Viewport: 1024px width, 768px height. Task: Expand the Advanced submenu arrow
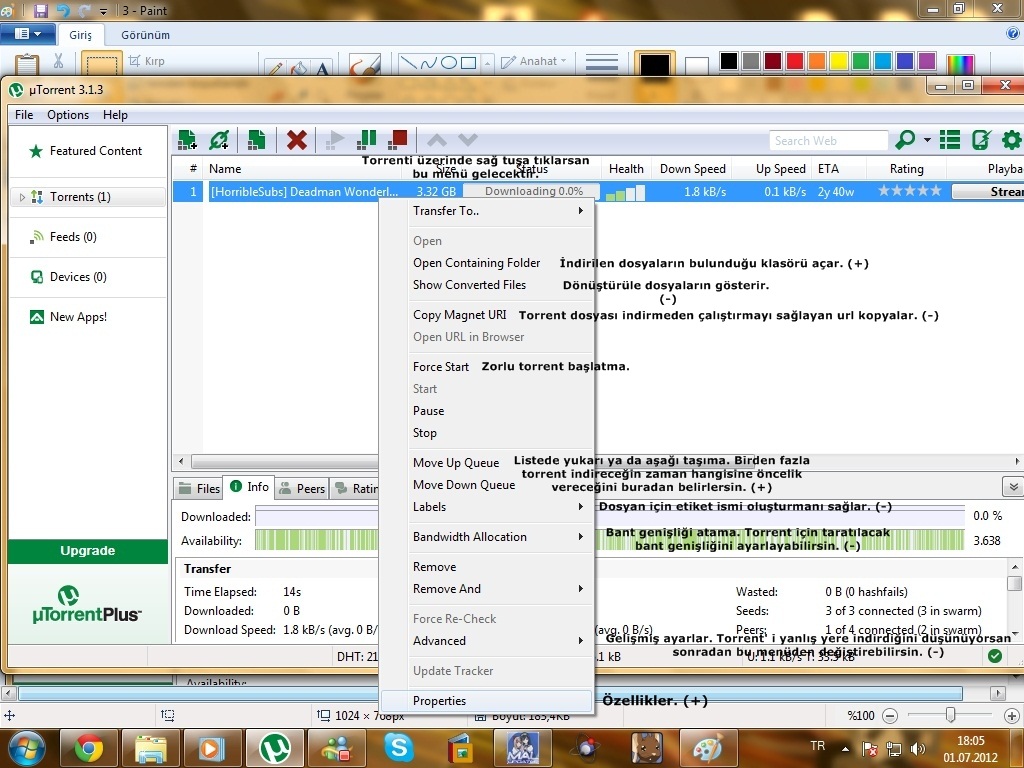coord(581,641)
